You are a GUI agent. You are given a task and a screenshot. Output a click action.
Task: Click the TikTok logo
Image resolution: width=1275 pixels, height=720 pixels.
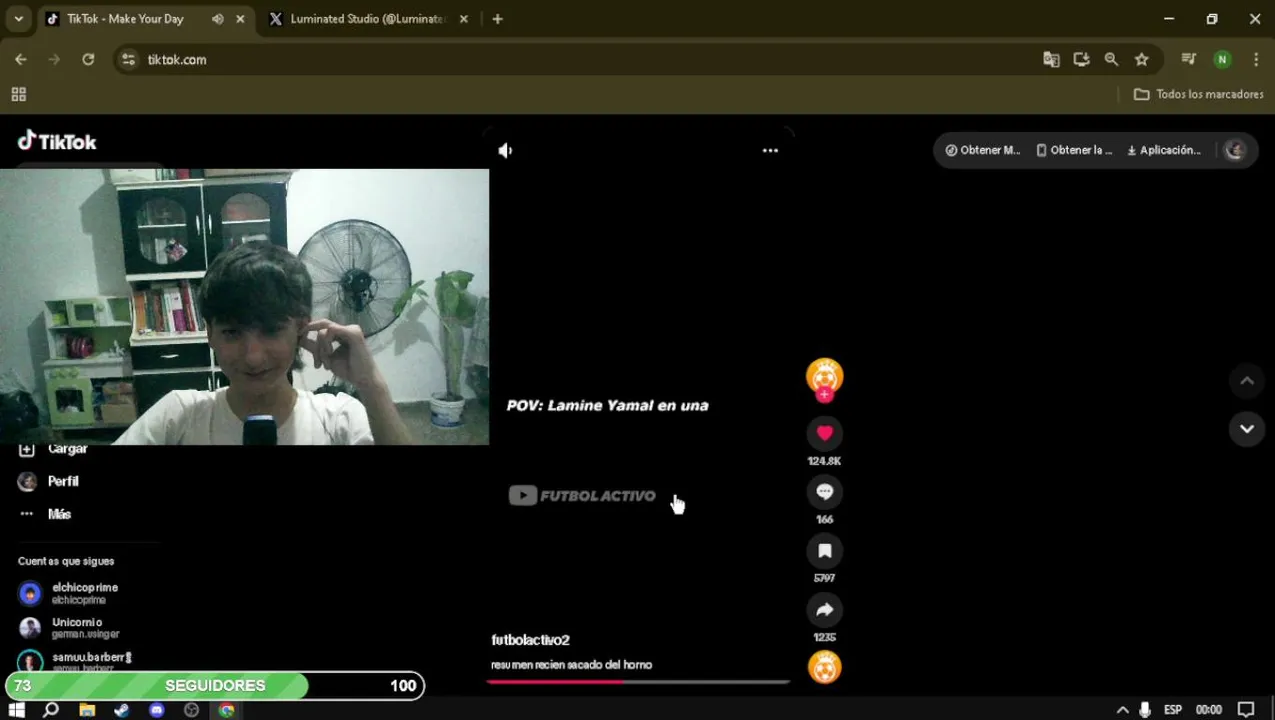pyautogui.click(x=57, y=141)
